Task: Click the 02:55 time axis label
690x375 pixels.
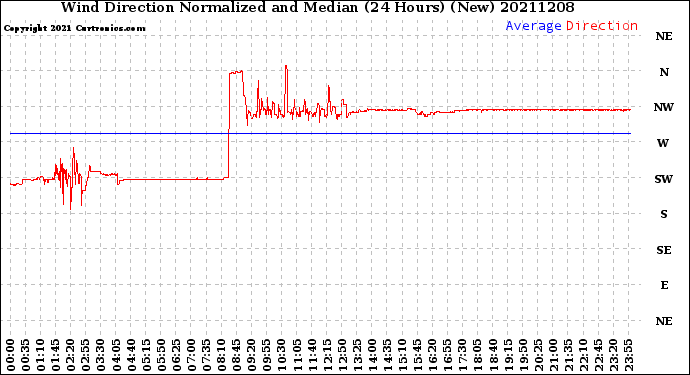Action: pyautogui.click(x=86, y=355)
